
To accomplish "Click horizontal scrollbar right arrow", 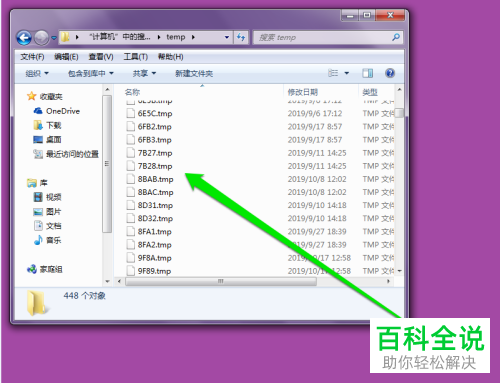I will (389, 281).
